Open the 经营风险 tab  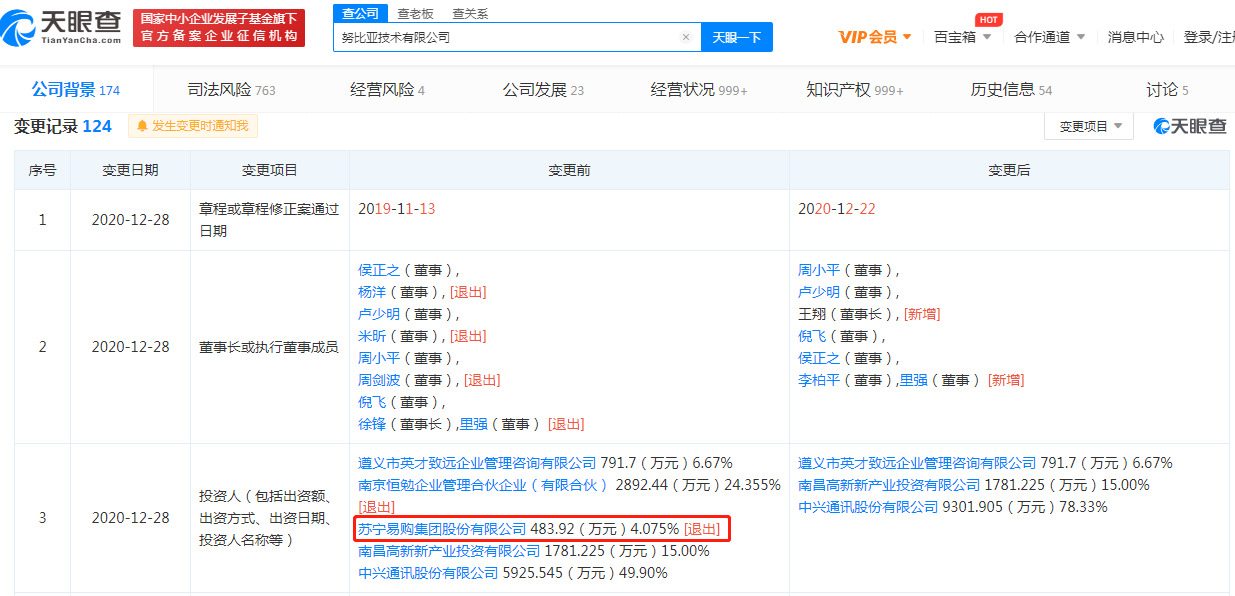tap(387, 90)
